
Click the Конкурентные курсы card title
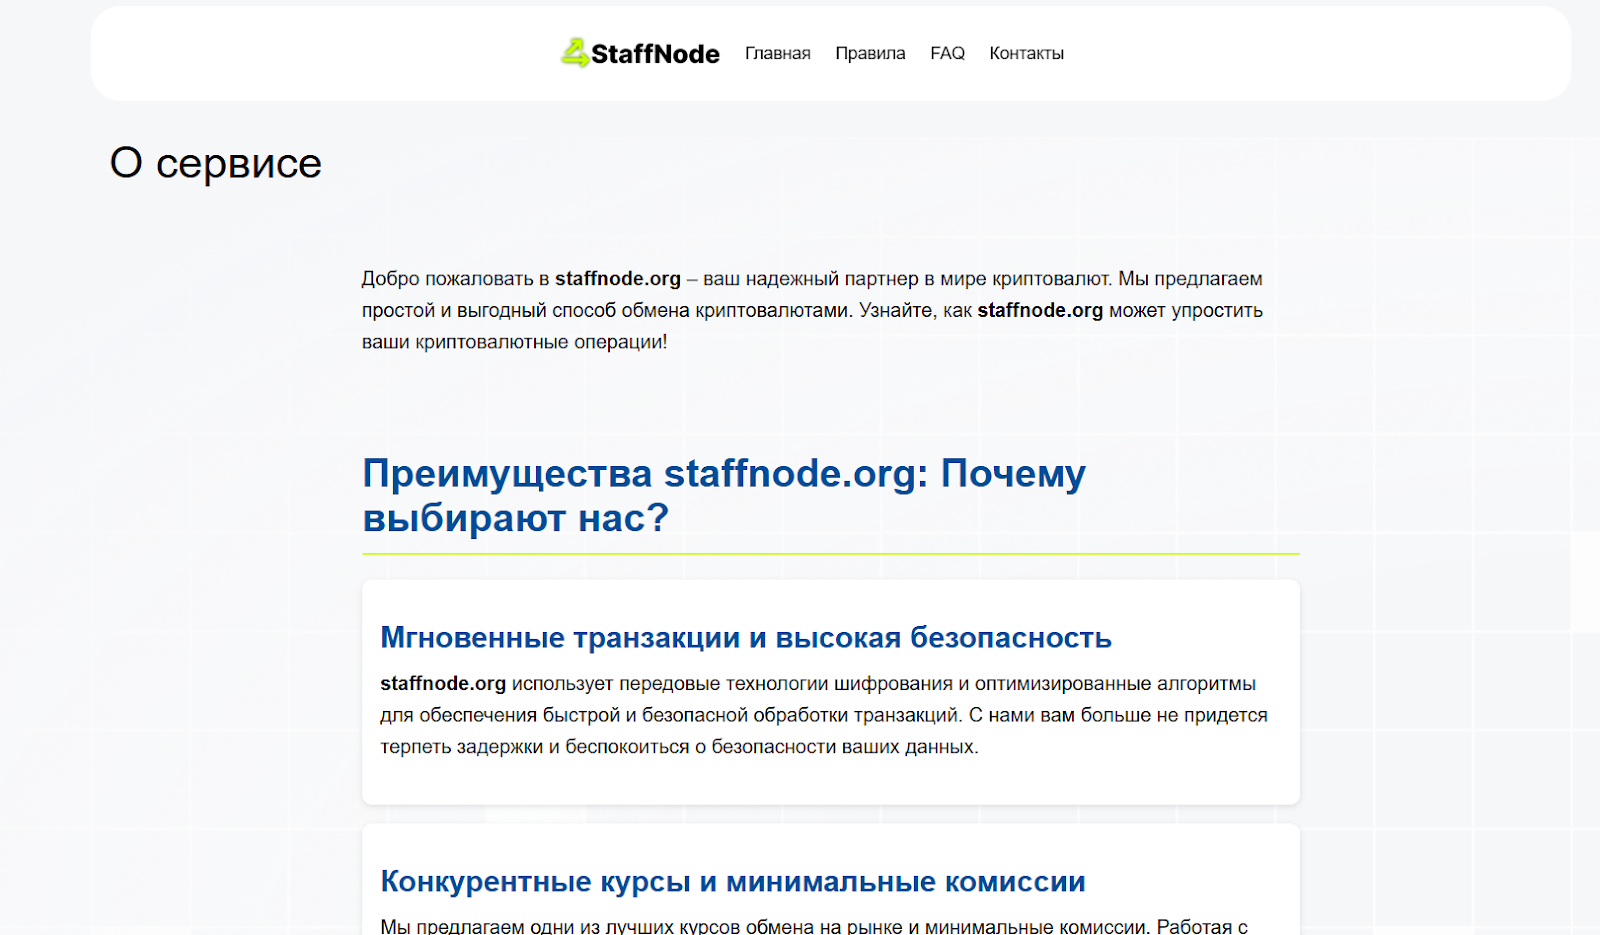tap(732, 881)
